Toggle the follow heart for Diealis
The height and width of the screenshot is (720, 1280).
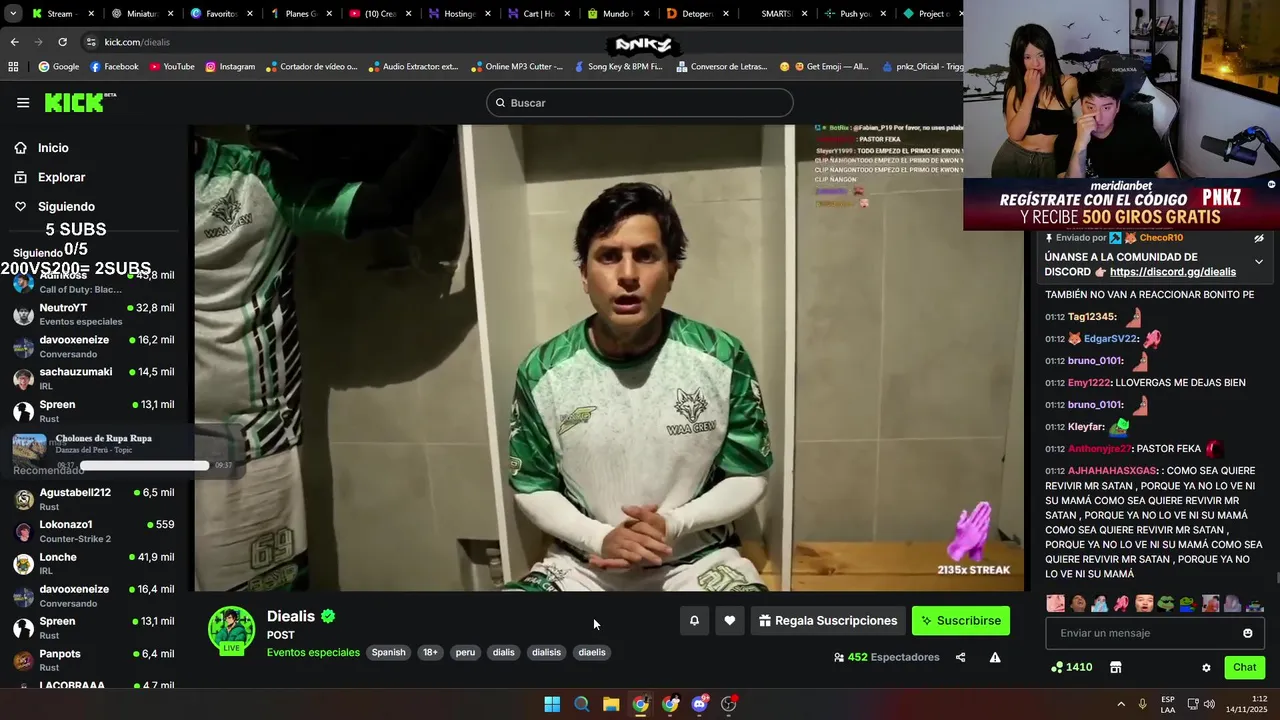[x=730, y=621]
